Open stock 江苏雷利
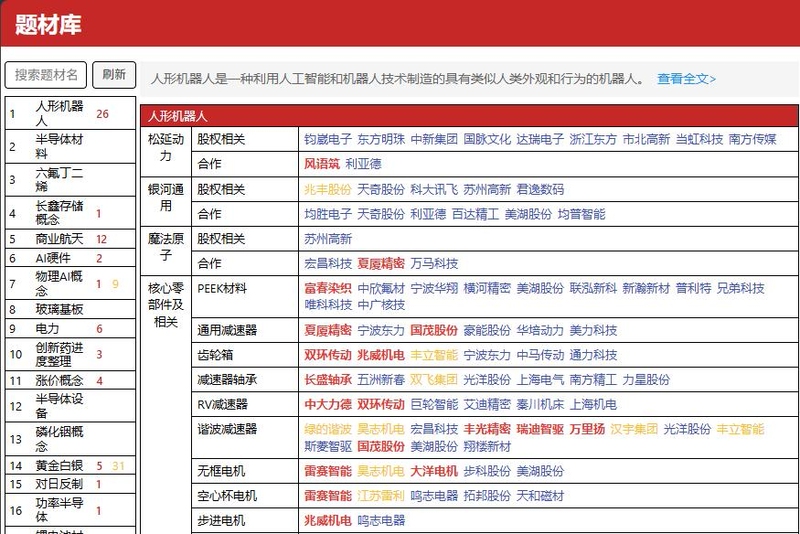Image resolution: width=800 pixels, height=534 pixels. [x=381, y=496]
